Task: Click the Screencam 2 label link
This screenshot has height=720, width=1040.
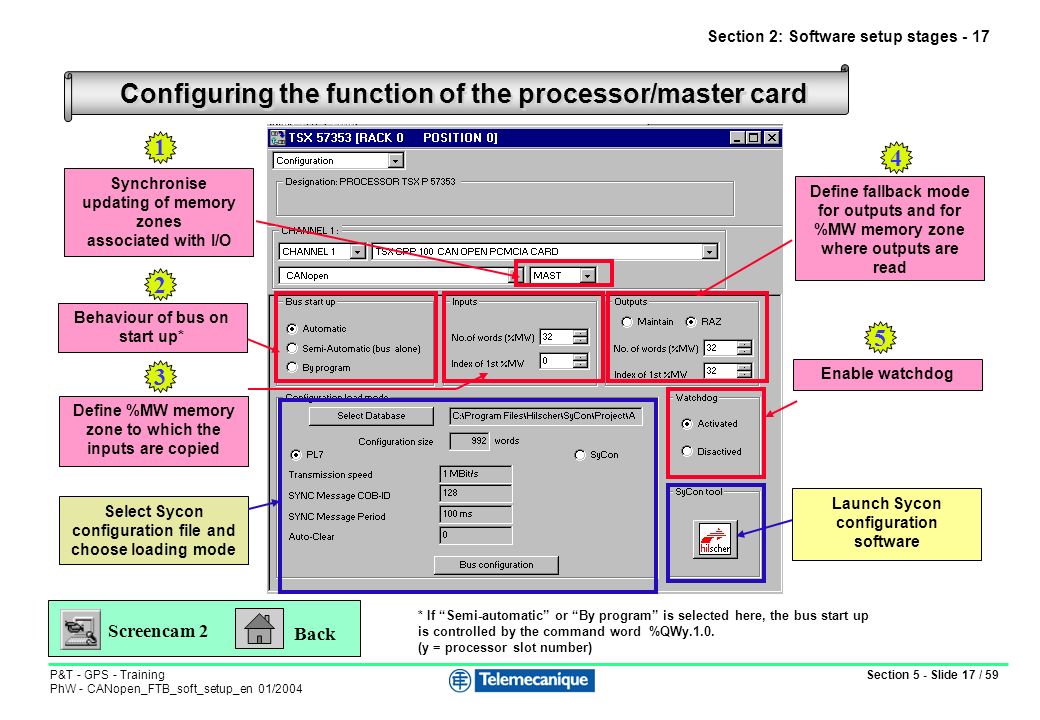Action: tap(158, 631)
